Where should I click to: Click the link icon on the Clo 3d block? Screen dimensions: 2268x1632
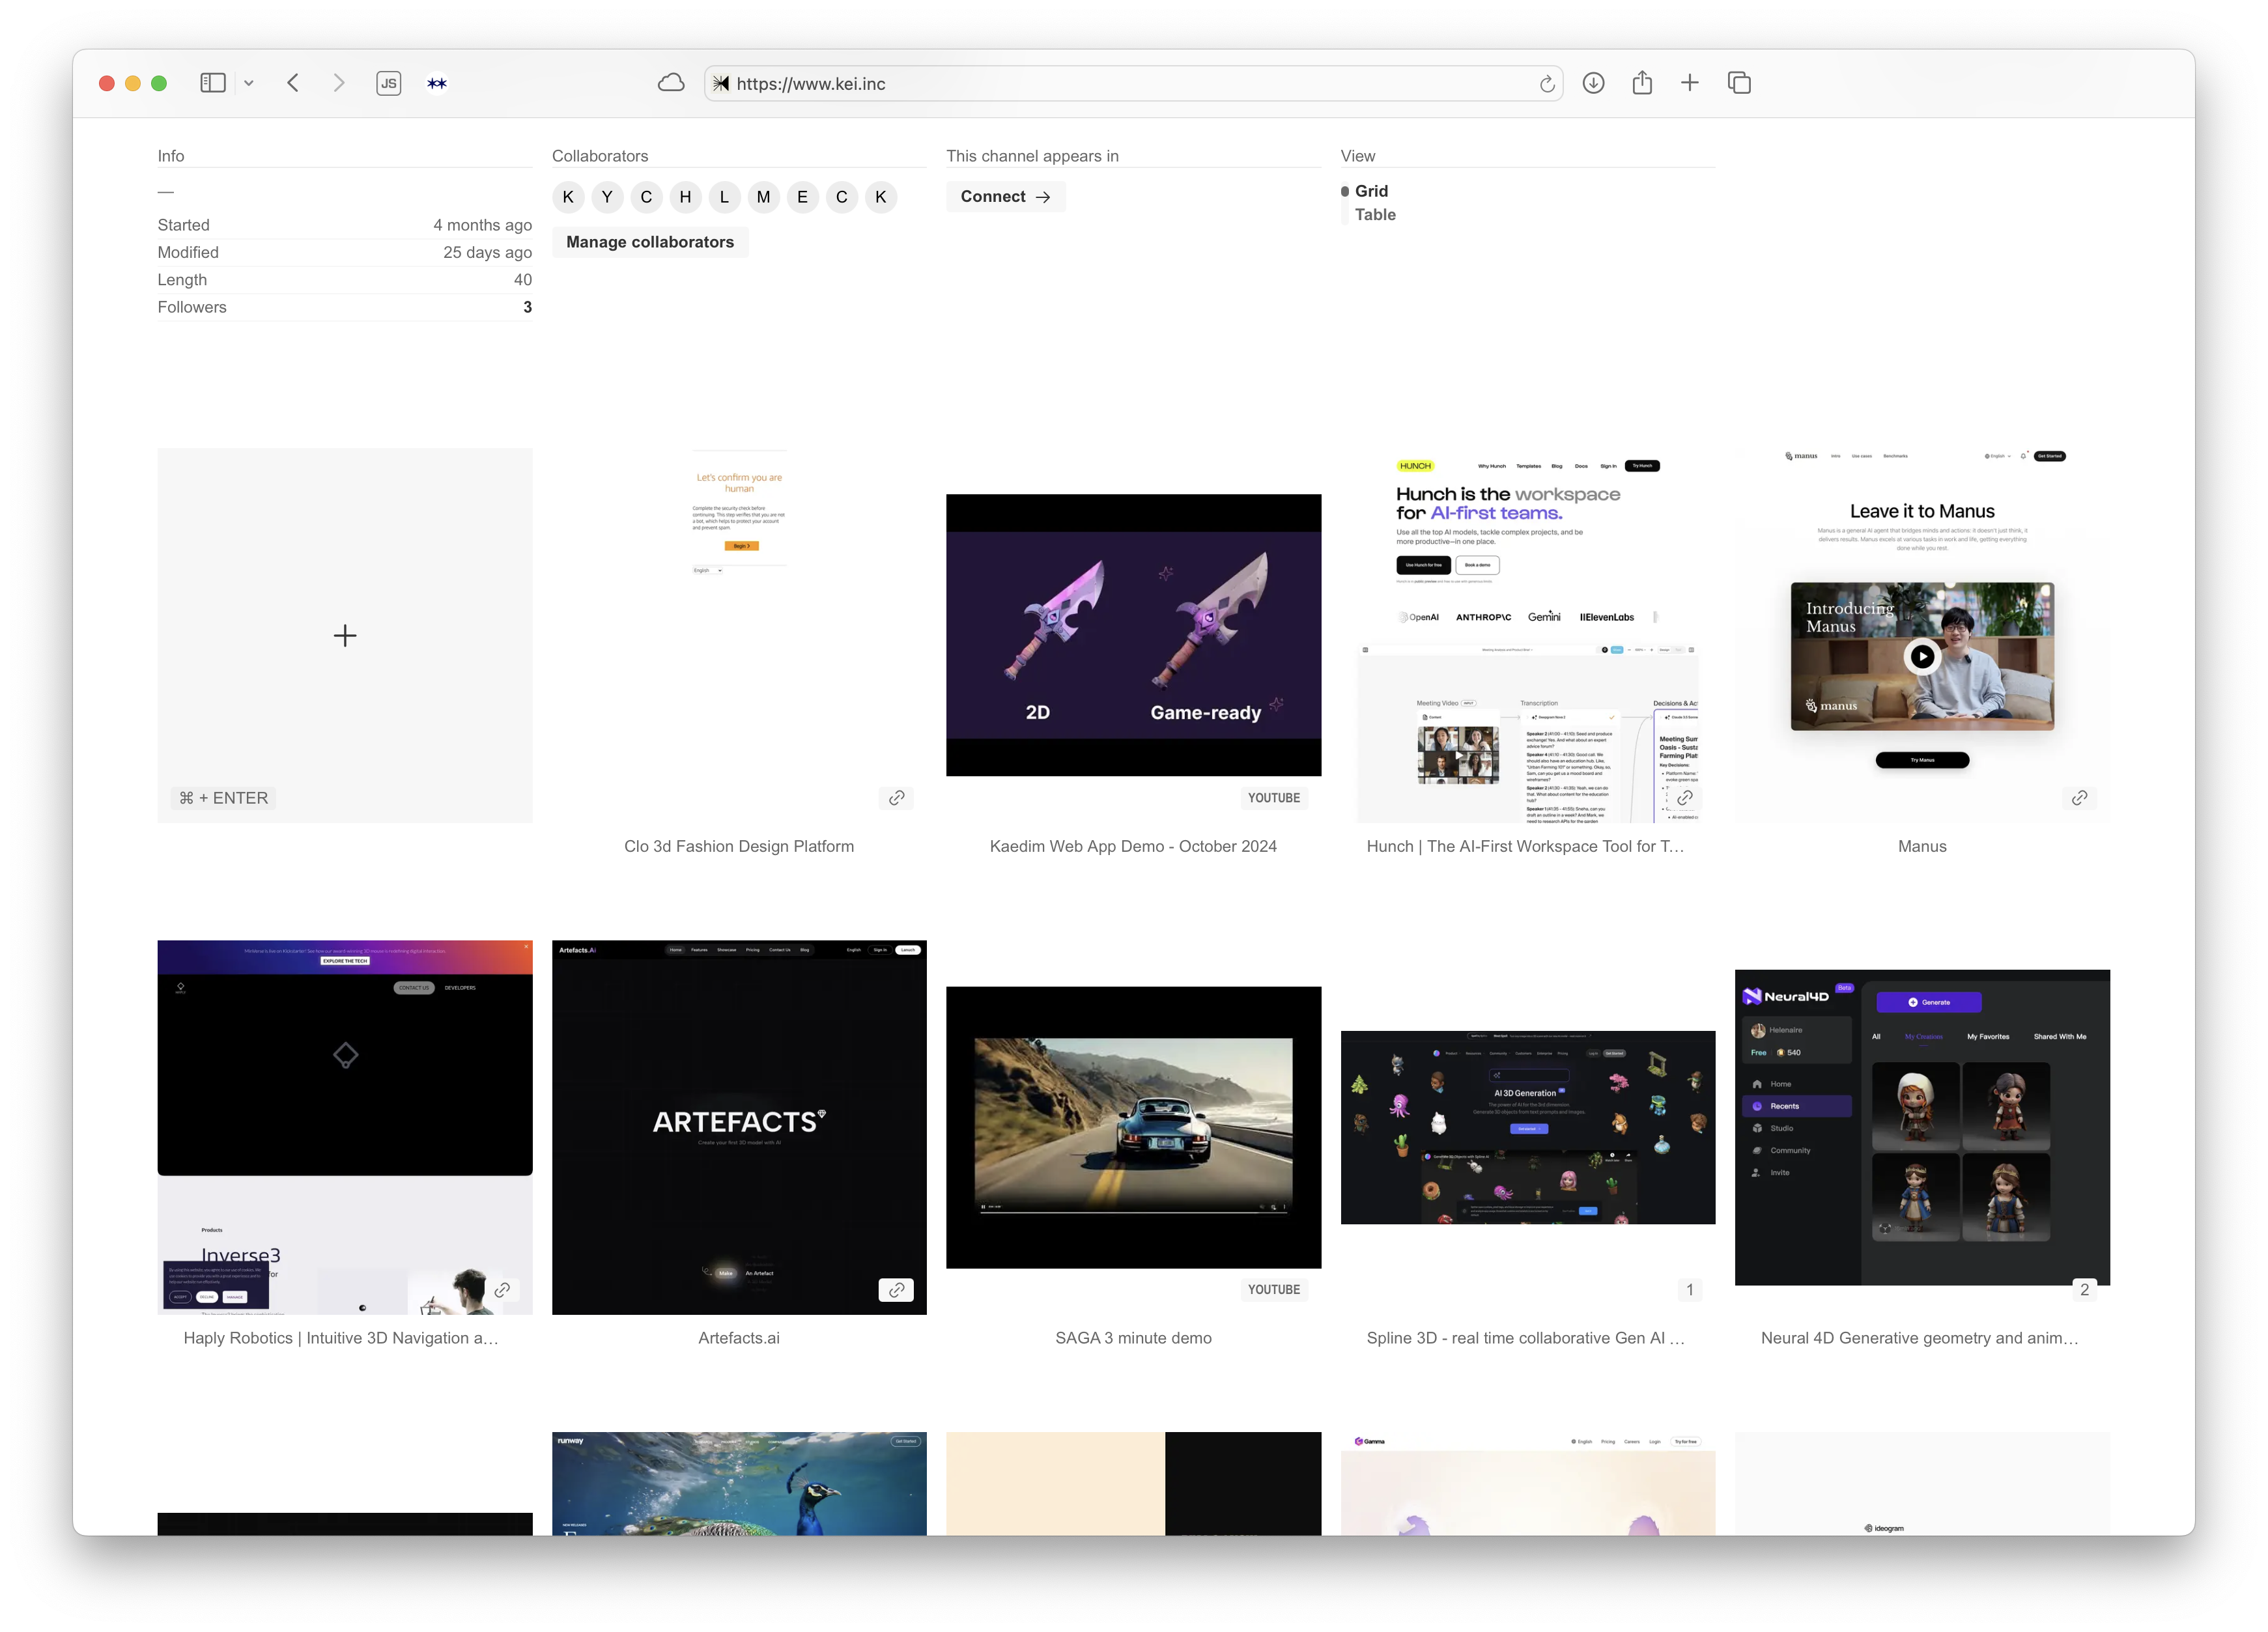click(896, 798)
